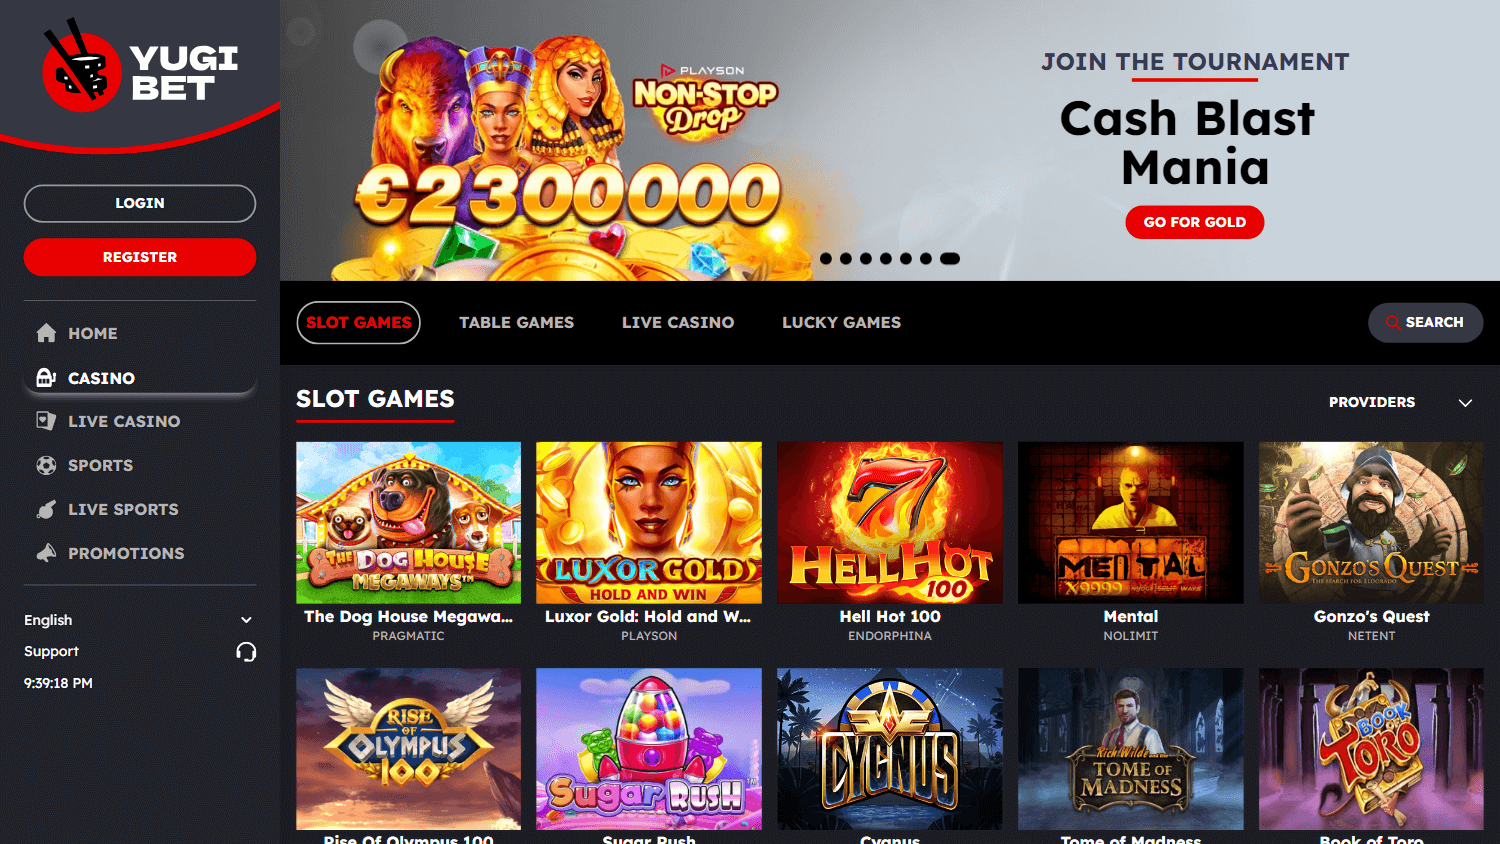
Task: Select the Live Casino category tab
Action: point(678,322)
